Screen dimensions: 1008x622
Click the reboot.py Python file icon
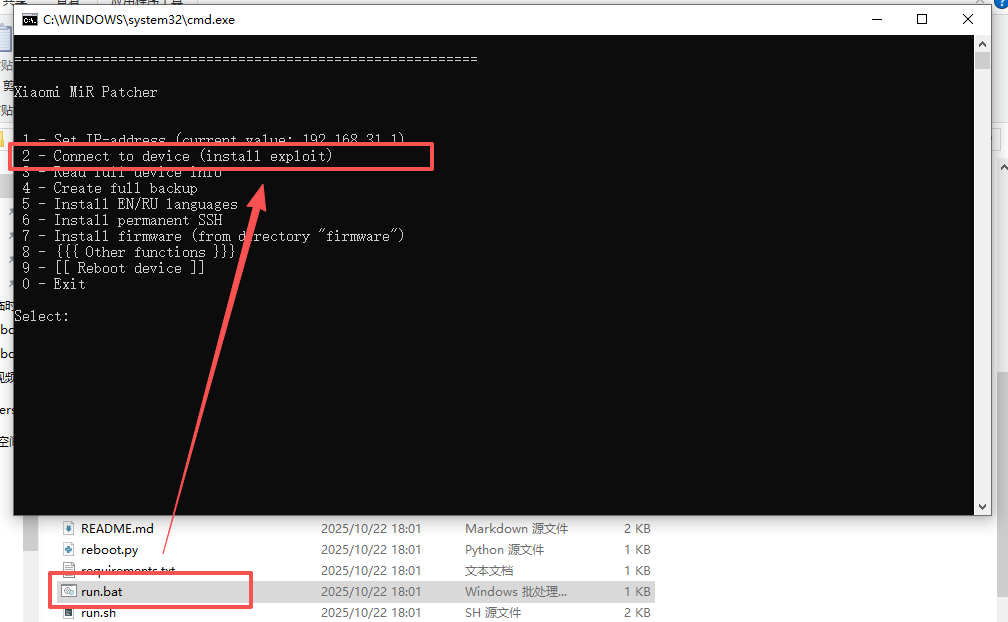pyautogui.click(x=68, y=549)
